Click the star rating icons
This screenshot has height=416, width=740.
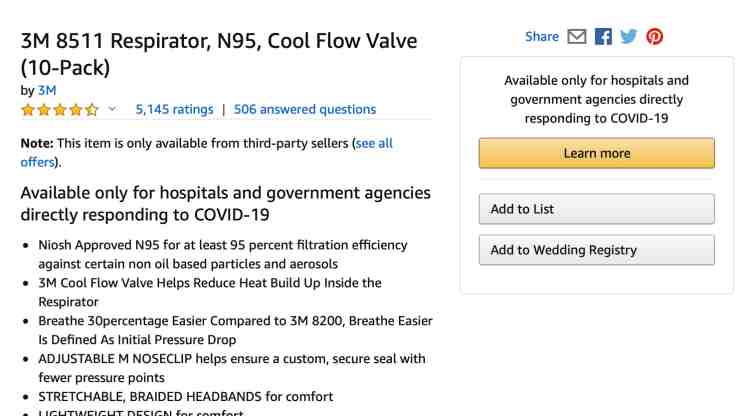click(59, 110)
